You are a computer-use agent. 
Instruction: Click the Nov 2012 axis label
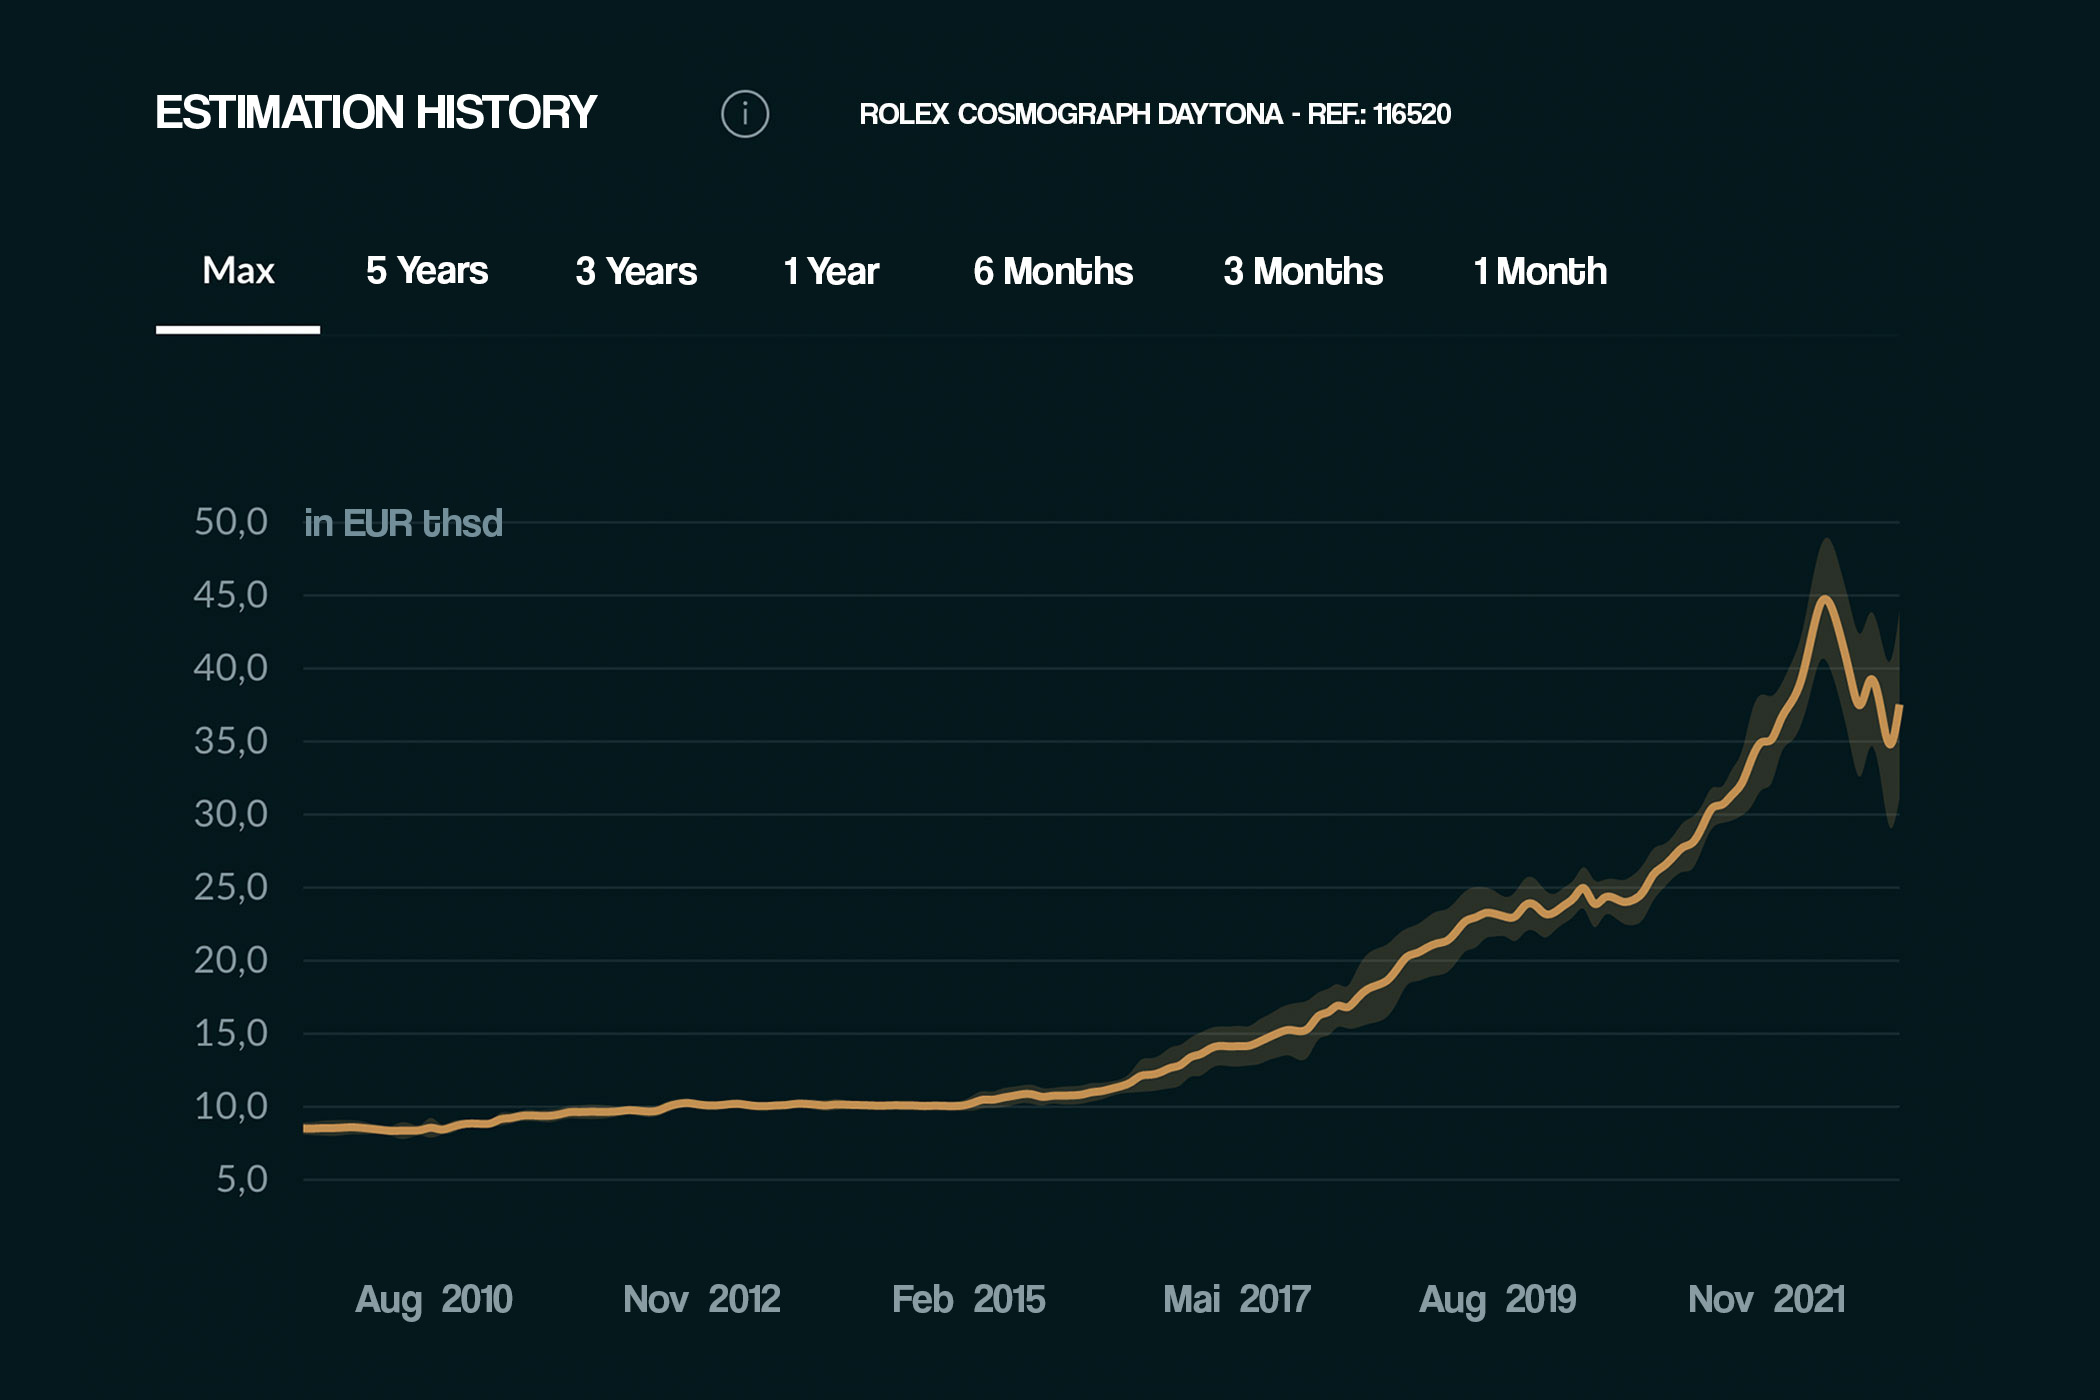(x=701, y=1299)
